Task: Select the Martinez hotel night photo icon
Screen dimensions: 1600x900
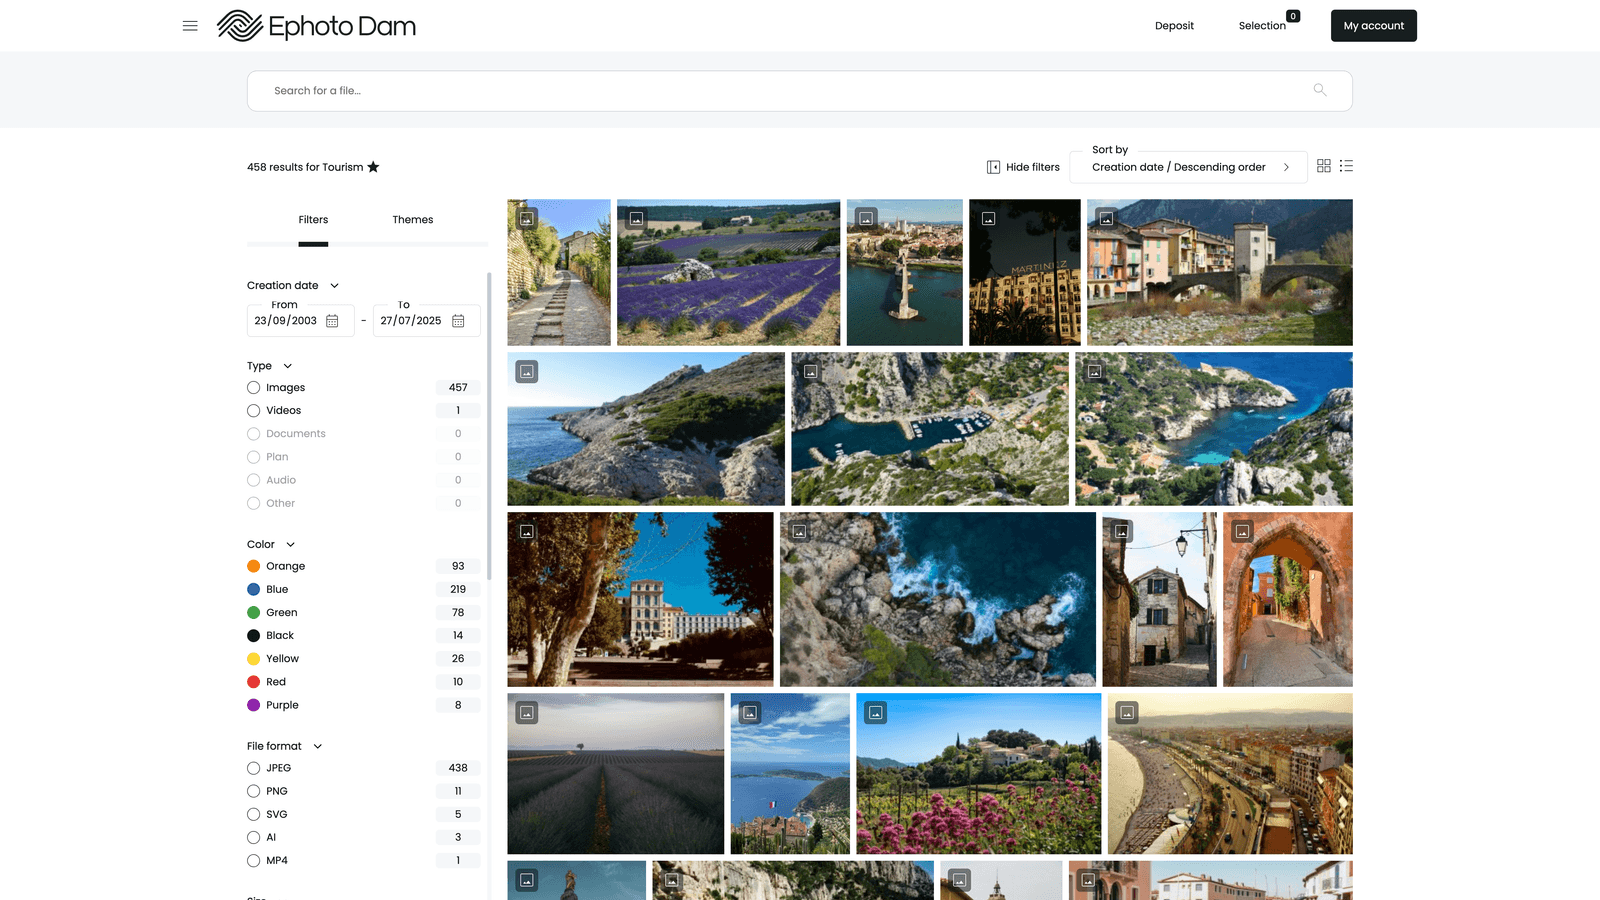Action: (x=988, y=218)
